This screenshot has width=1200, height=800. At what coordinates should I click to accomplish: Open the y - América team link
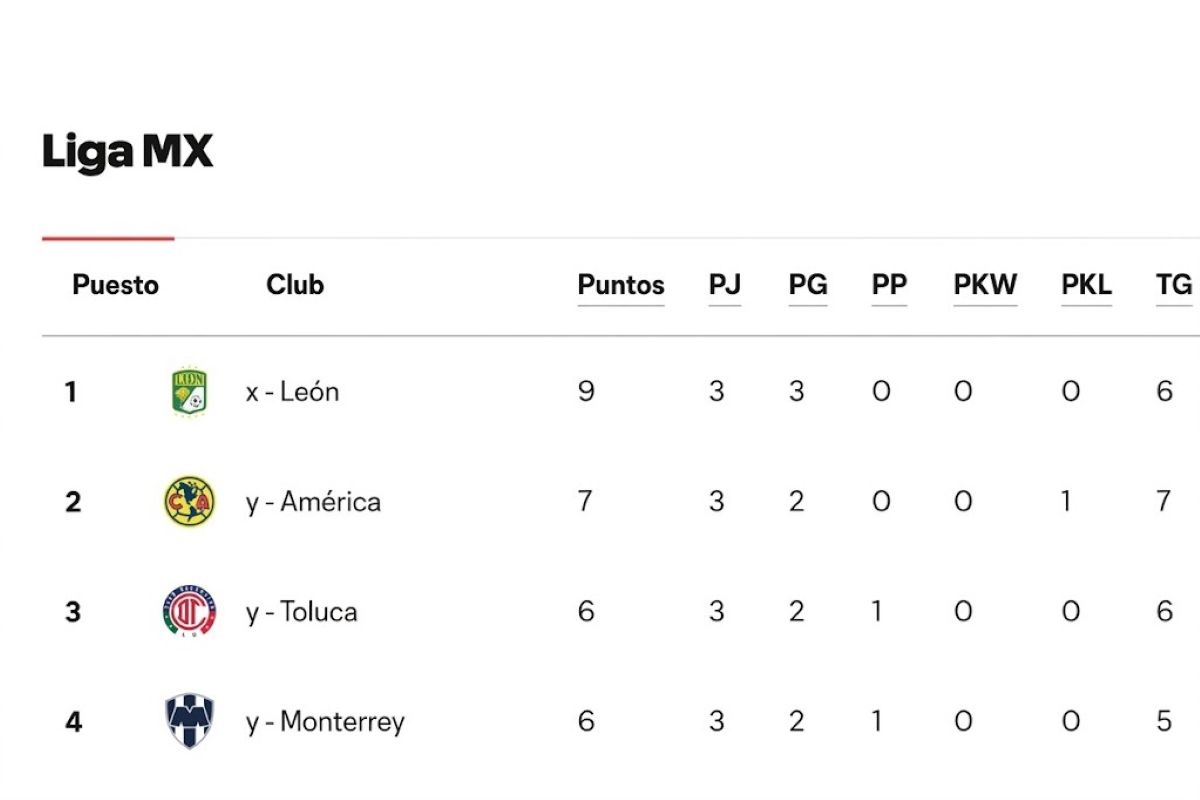[313, 501]
